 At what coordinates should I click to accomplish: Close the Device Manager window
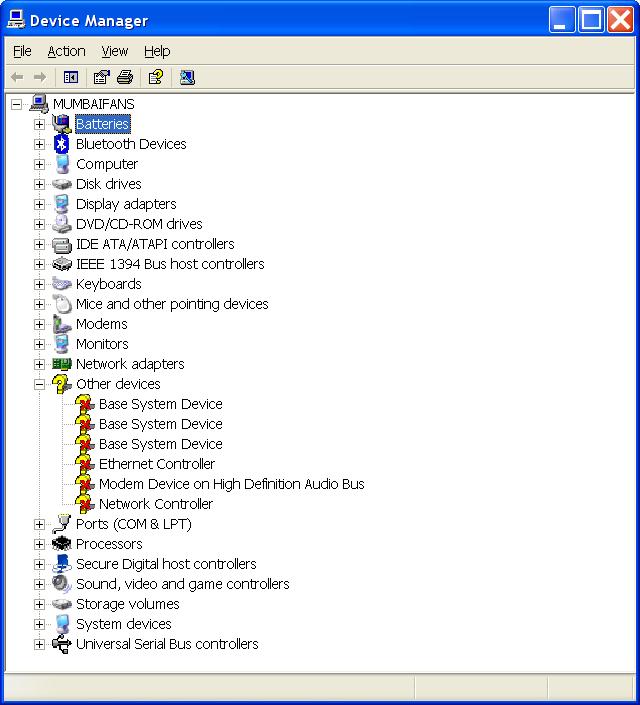(620, 20)
